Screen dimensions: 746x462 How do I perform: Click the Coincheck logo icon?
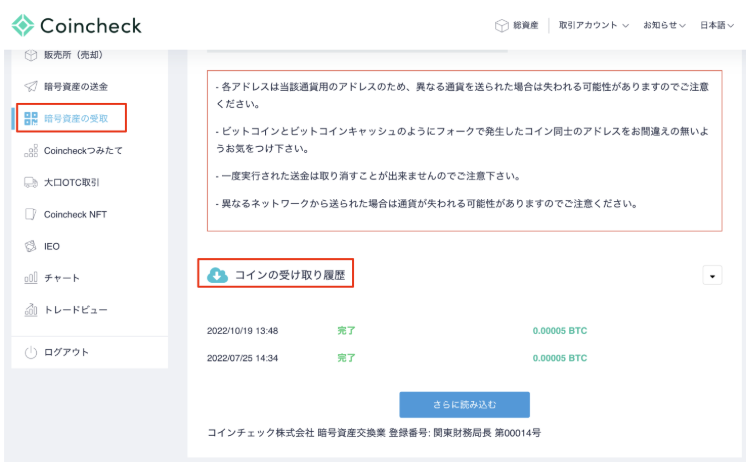pos(24,25)
